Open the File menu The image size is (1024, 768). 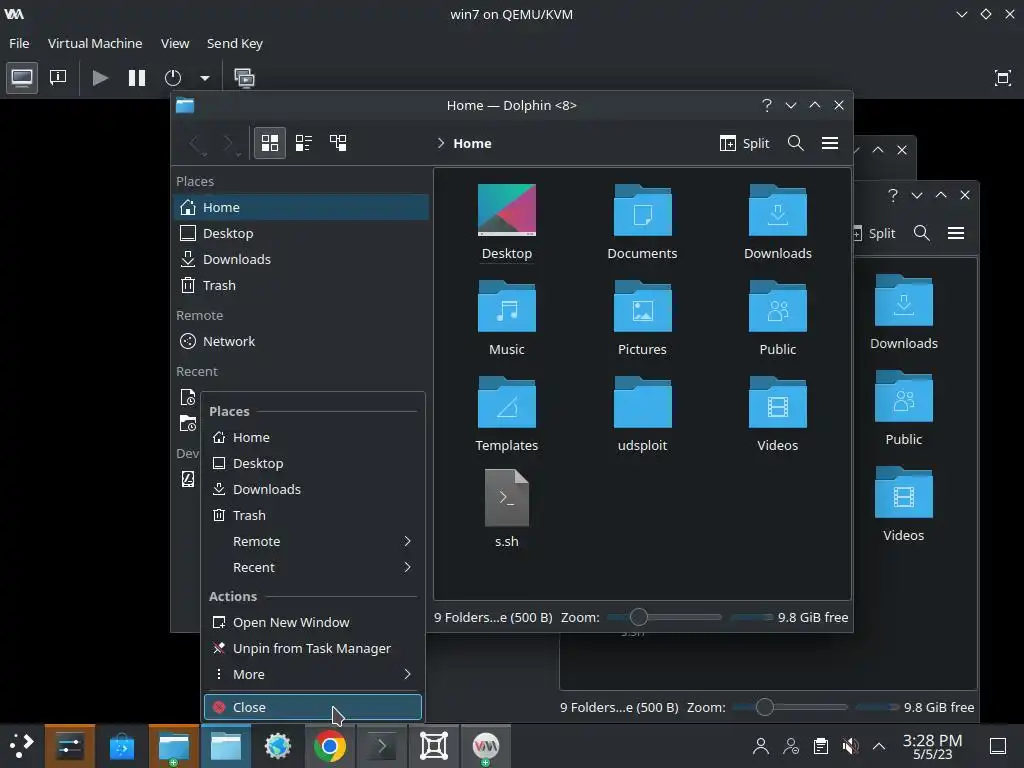pos(19,43)
